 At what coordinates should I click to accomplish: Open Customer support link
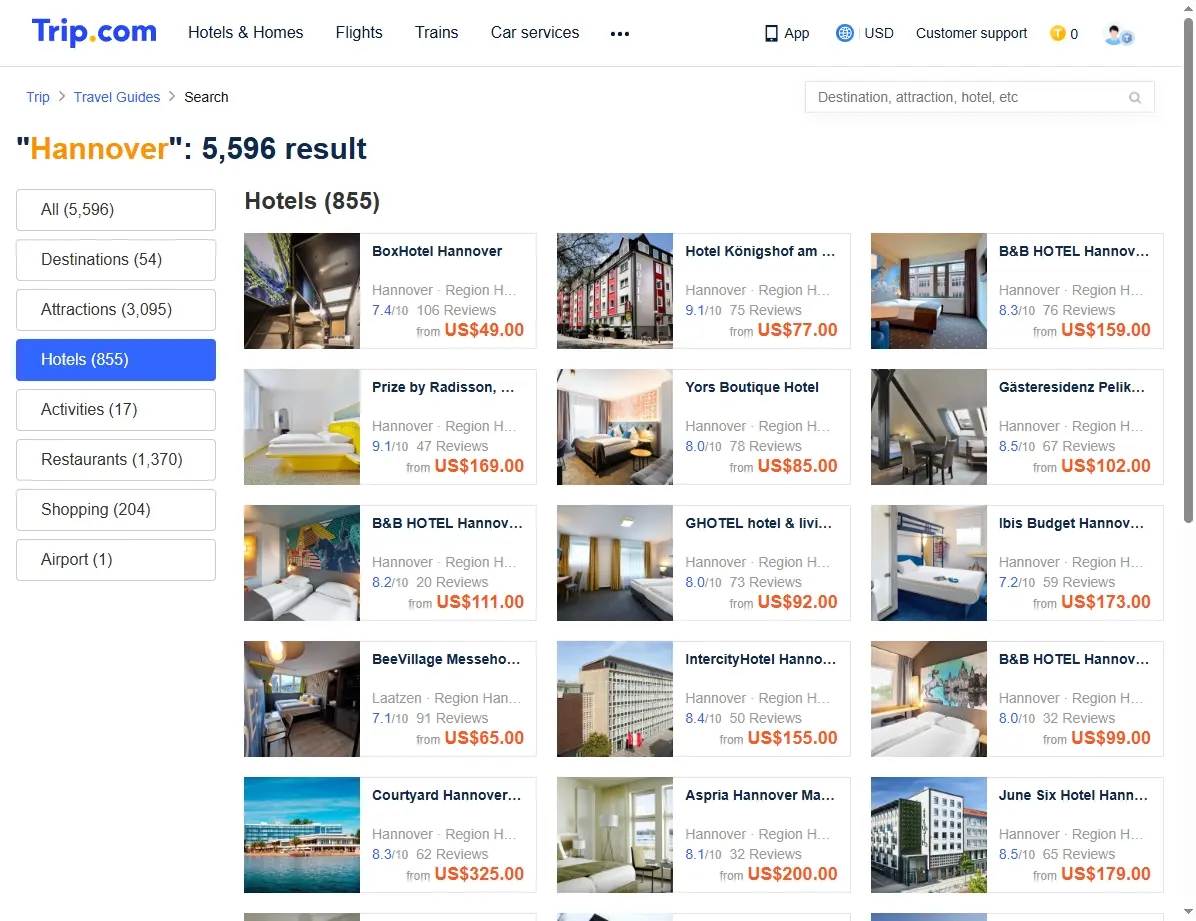click(971, 33)
